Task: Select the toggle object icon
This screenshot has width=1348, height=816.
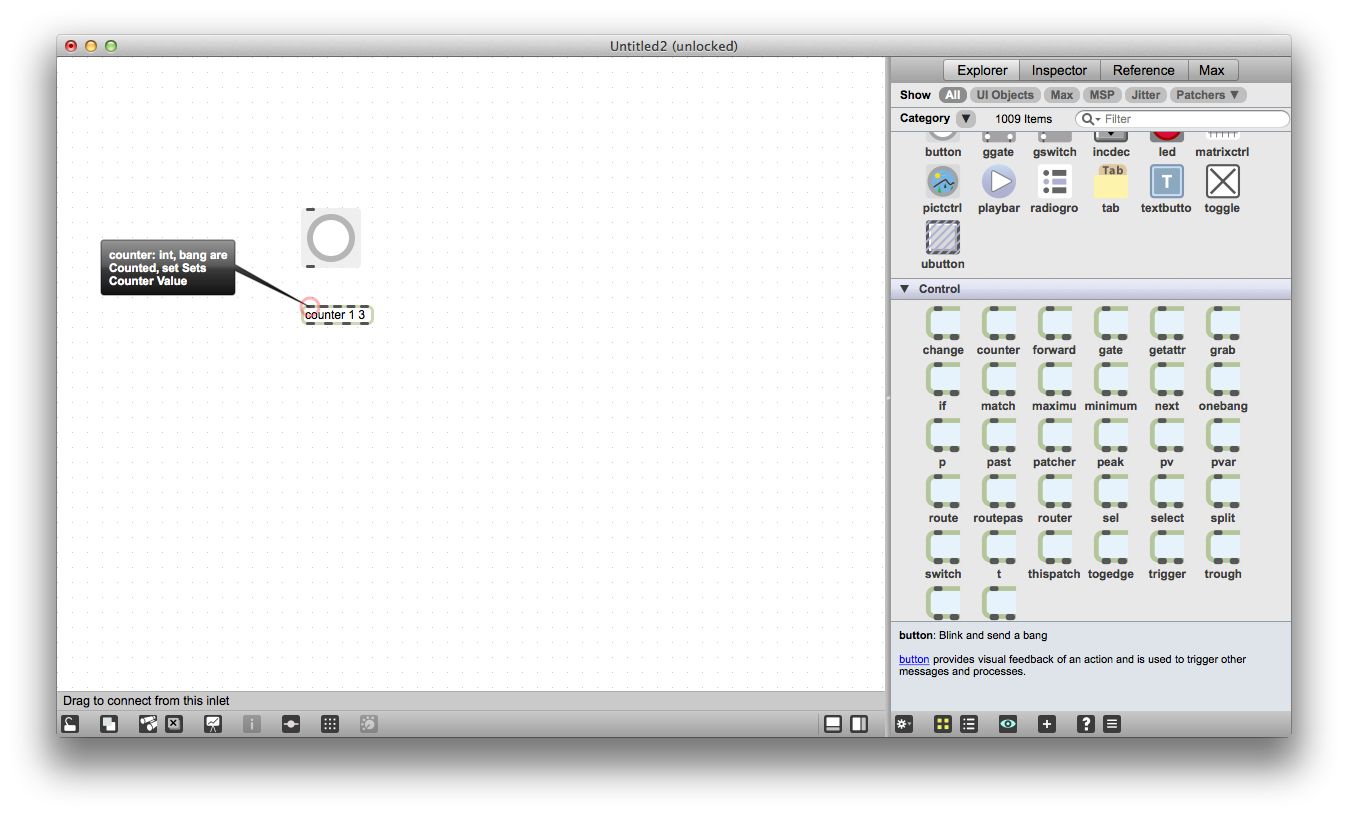Action: click(x=1222, y=182)
